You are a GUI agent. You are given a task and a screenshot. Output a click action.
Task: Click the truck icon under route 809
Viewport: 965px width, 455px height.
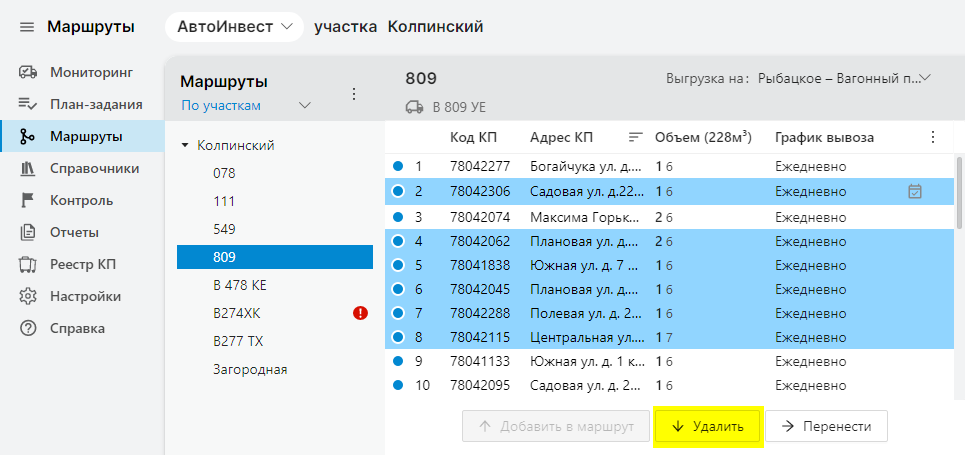(414, 107)
